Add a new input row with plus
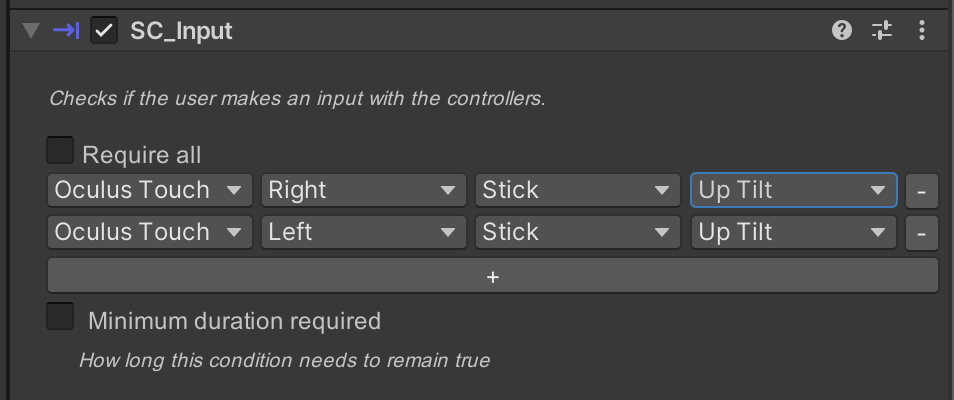The width and height of the screenshot is (954, 400). (x=492, y=276)
